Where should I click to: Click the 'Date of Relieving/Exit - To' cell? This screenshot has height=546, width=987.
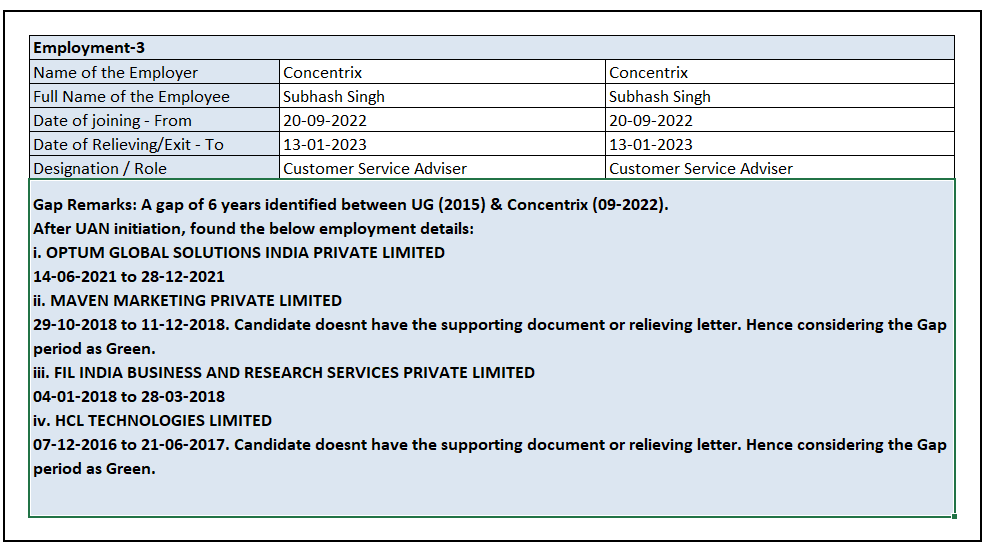click(x=155, y=144)
